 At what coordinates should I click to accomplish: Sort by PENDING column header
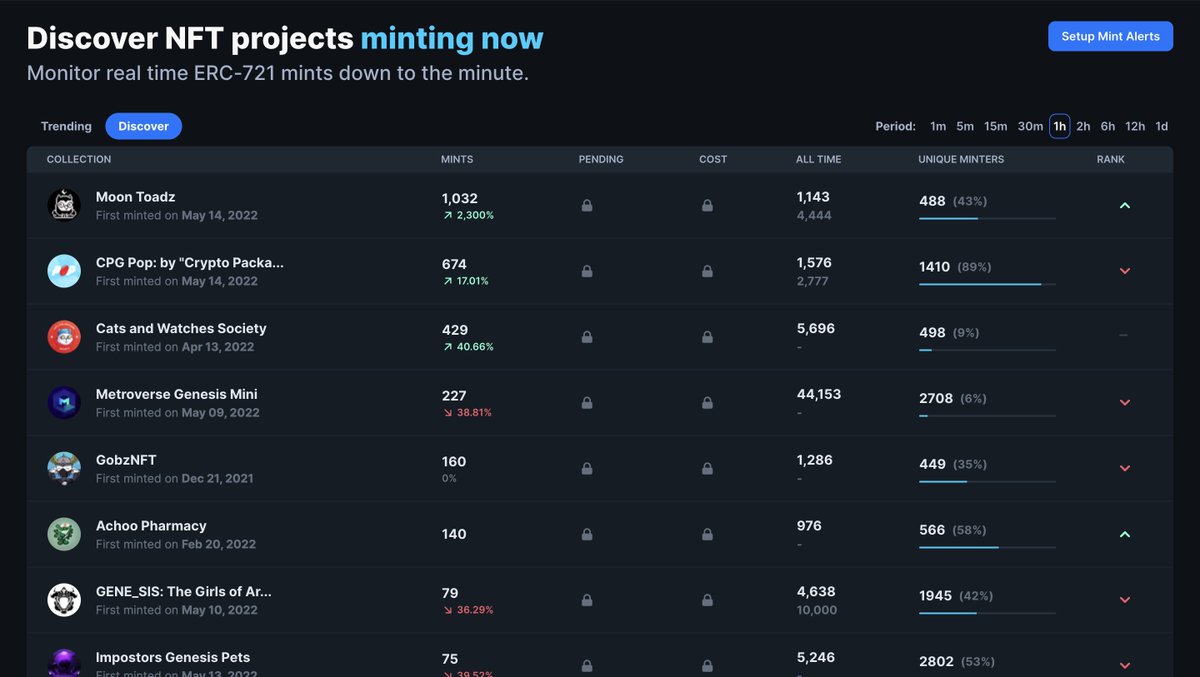tap(601, 159)
